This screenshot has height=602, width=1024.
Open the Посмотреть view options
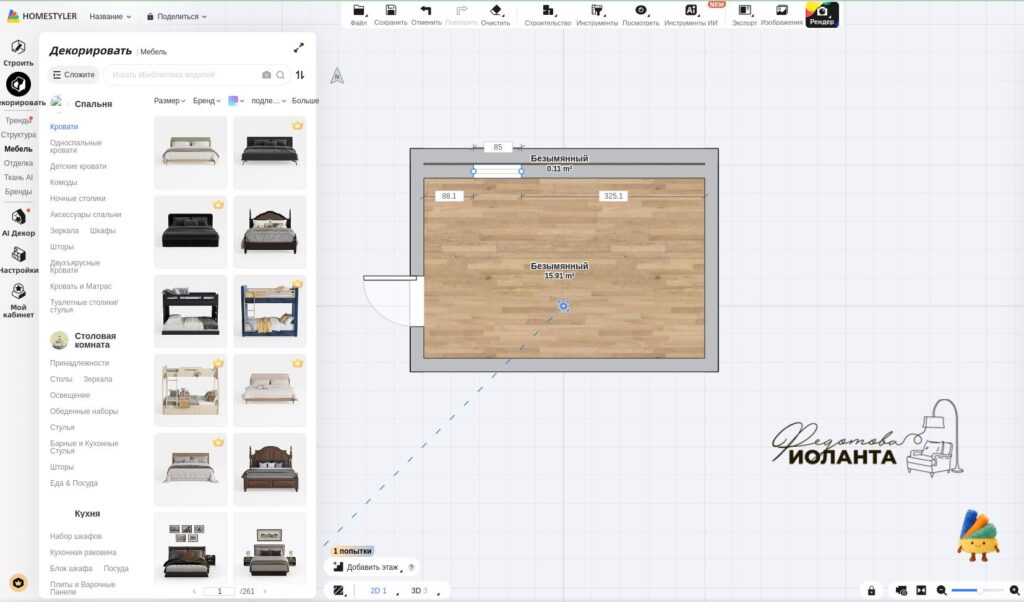(641, 14)
